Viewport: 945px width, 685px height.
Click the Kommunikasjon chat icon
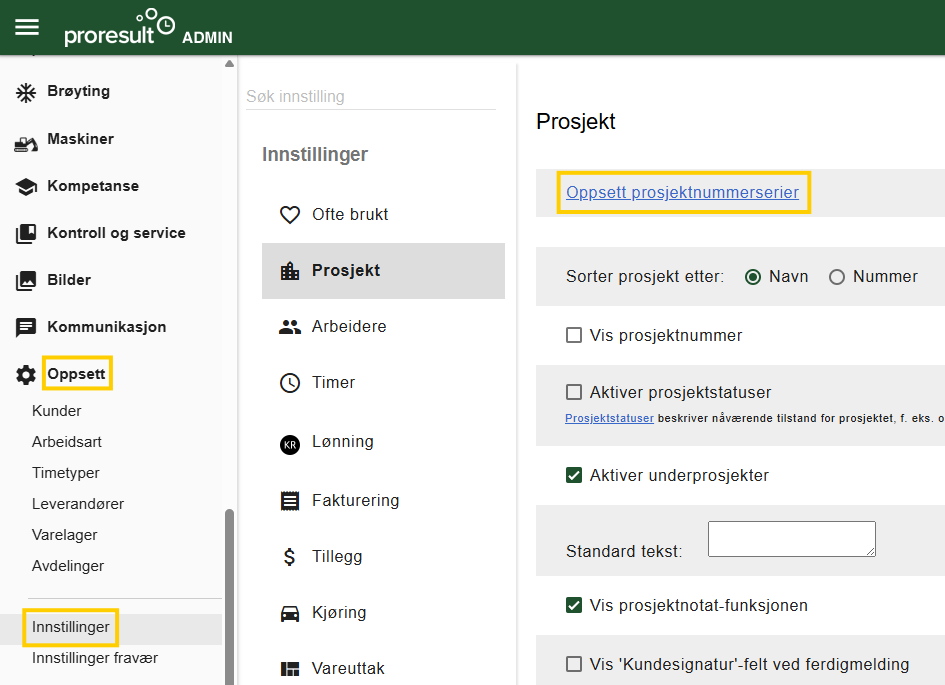(25, 327)
